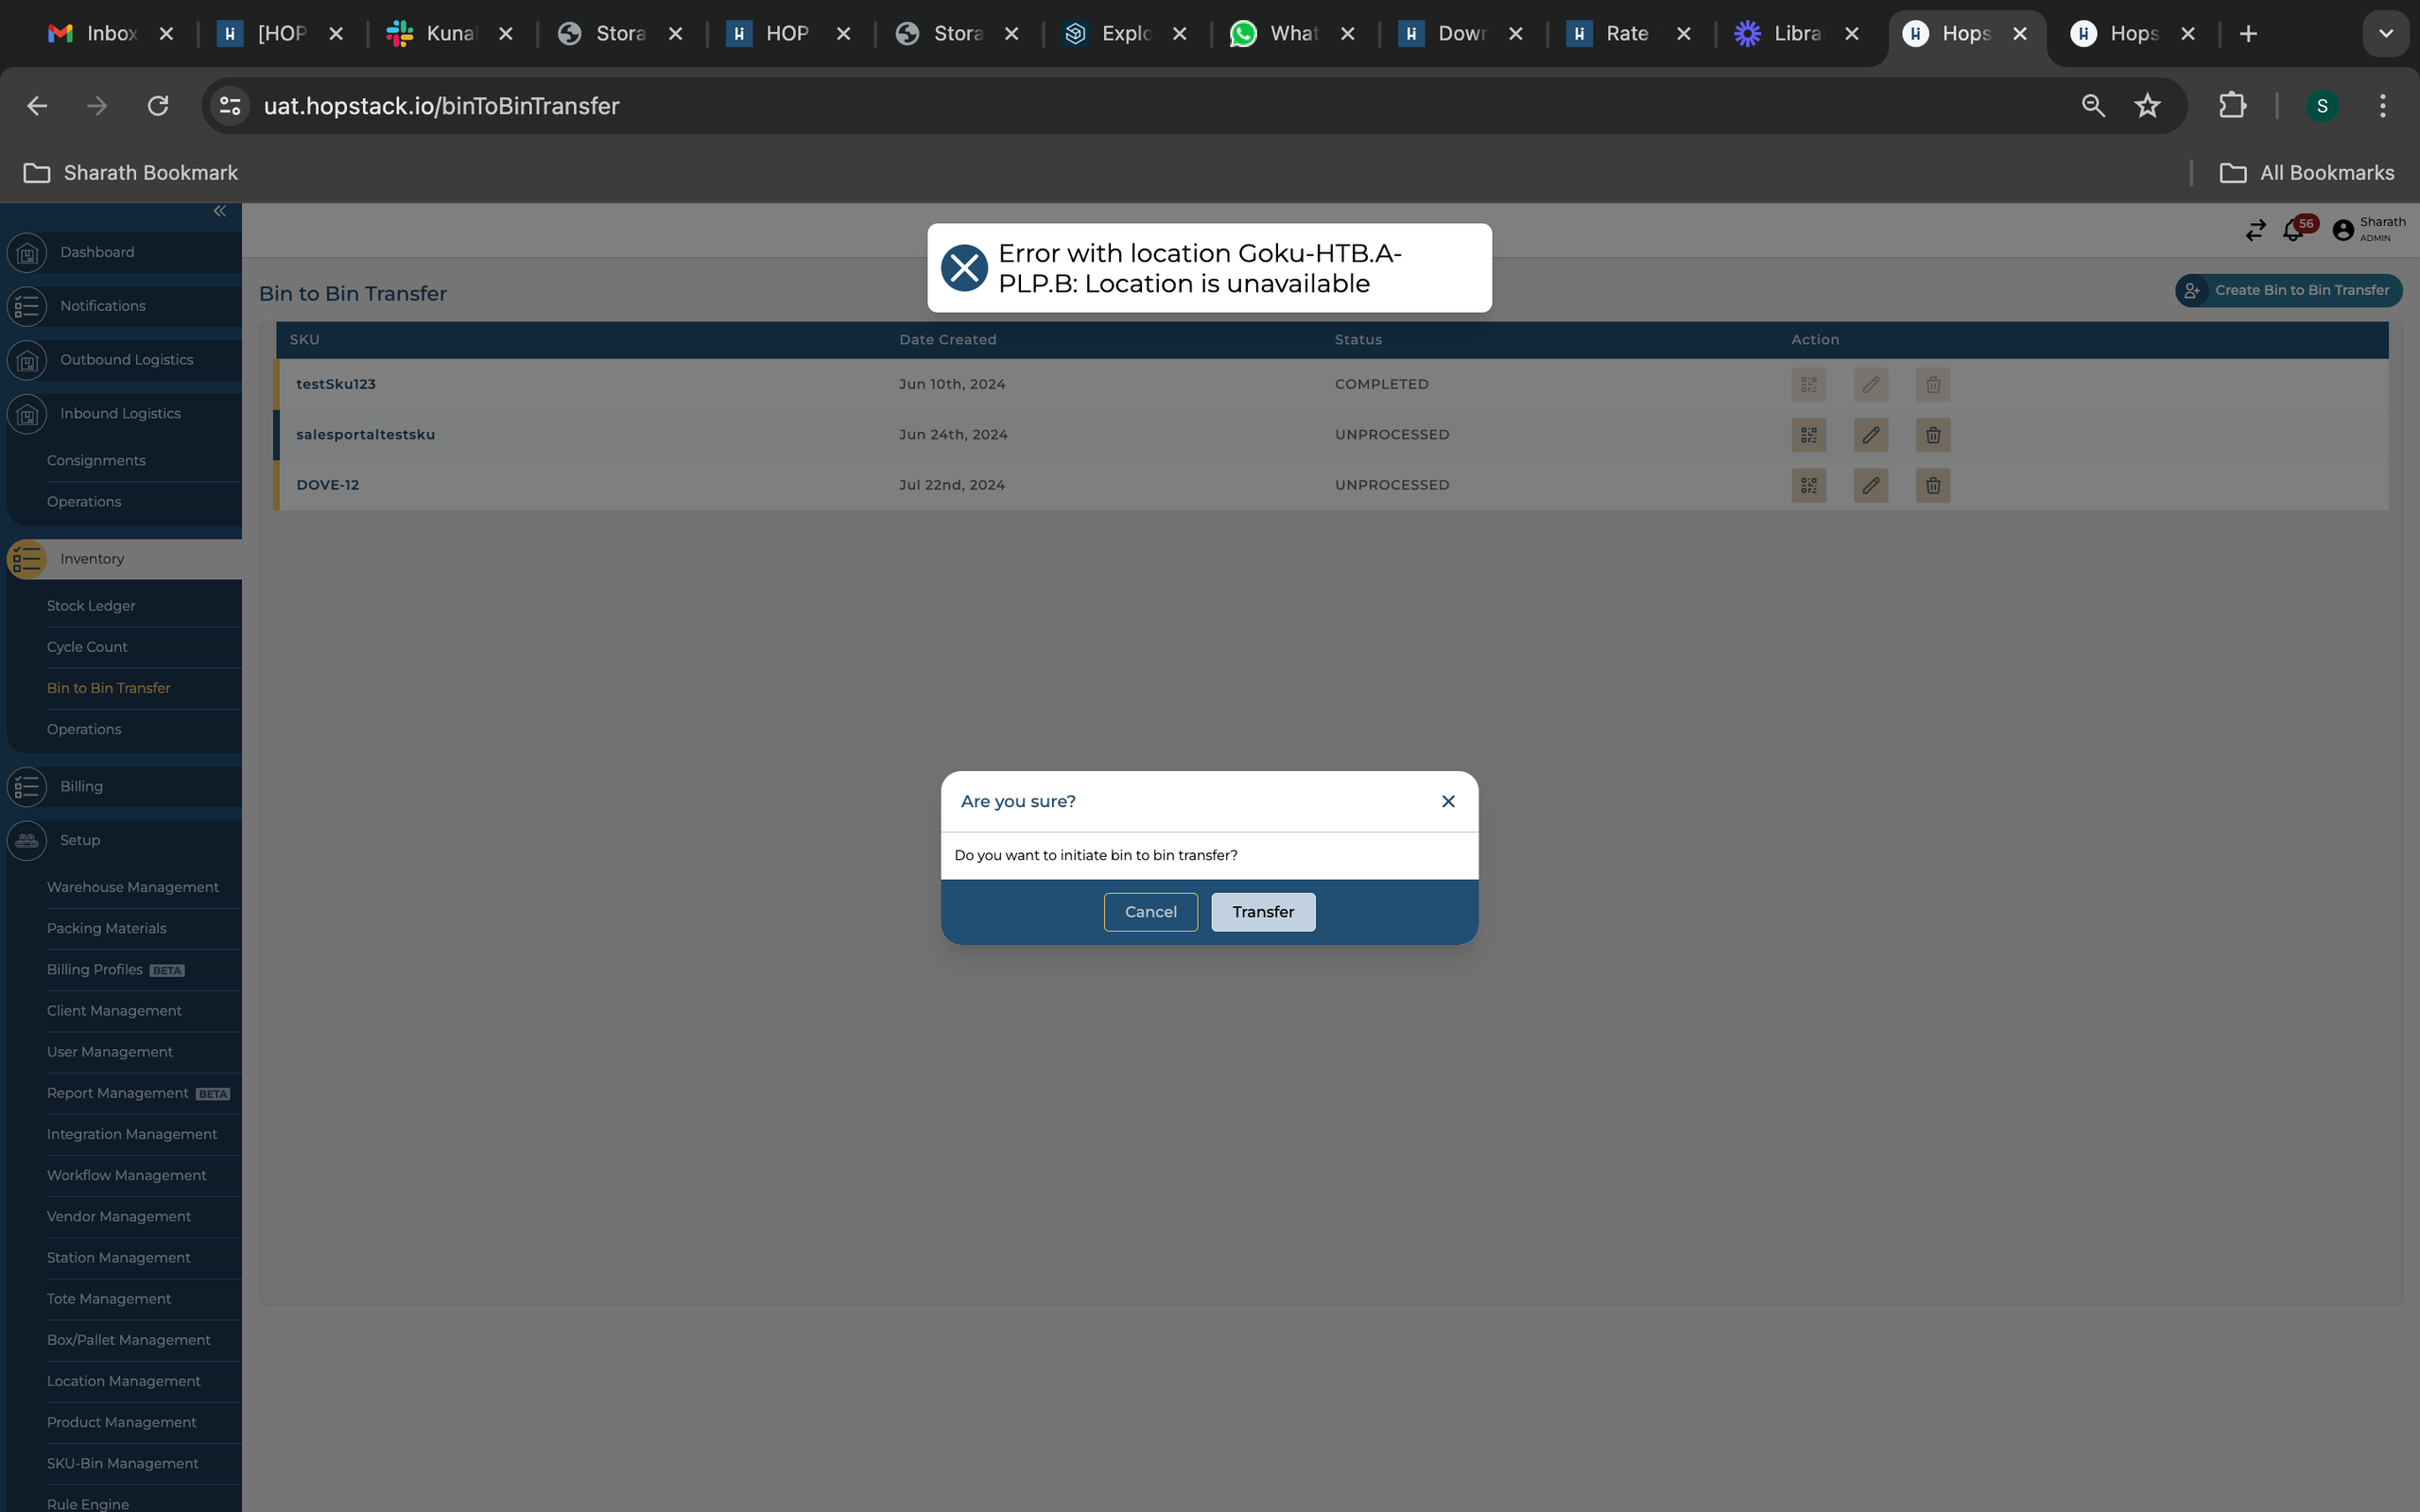The image size is (2420, 1512).
Task: Click the Transfer button in the dialog
Action: pos(1262,911)
